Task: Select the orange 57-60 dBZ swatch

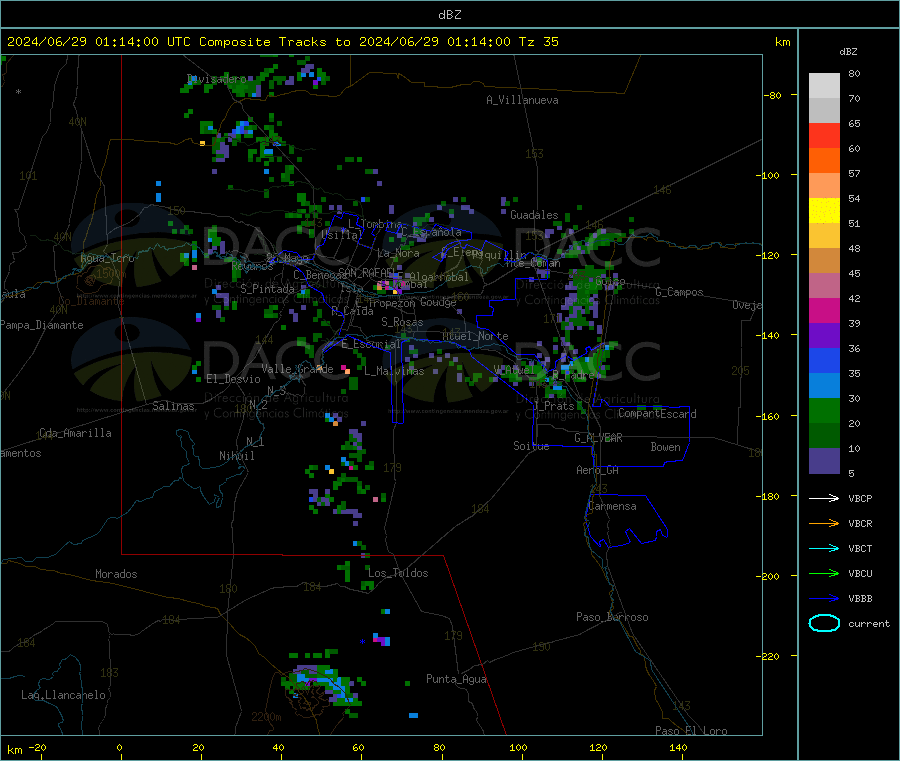Action: 824,161
